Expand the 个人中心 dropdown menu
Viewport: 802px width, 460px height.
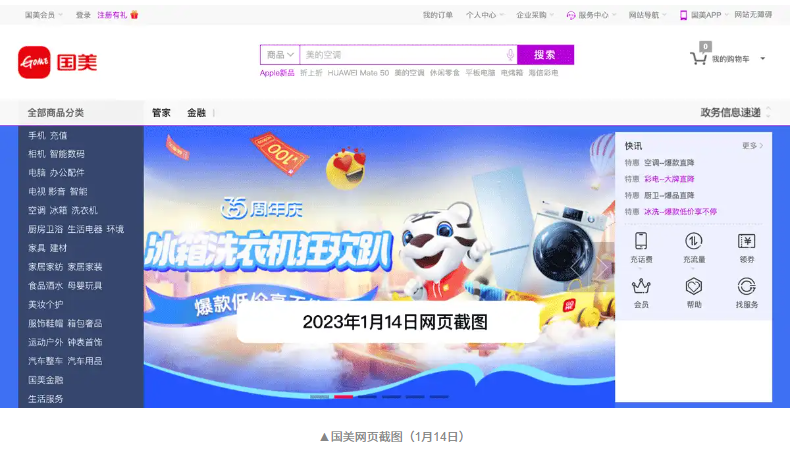(x=484, y=15)
